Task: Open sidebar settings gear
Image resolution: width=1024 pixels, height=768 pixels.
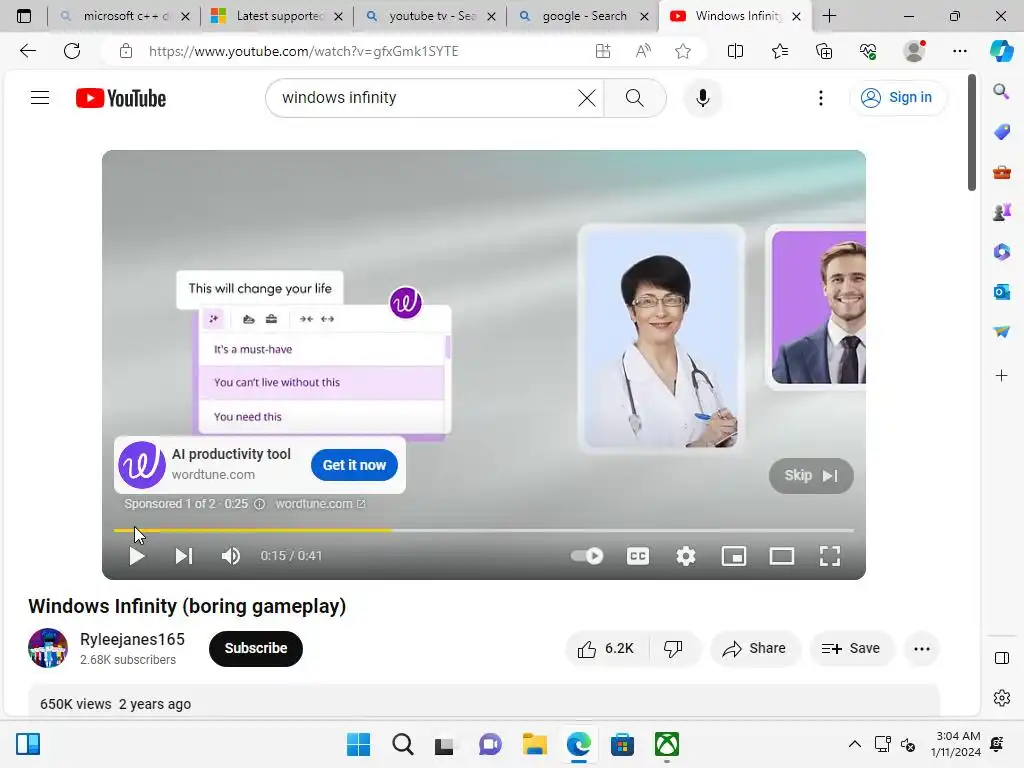Action: pyautogui.click(x=1001, y=698)
